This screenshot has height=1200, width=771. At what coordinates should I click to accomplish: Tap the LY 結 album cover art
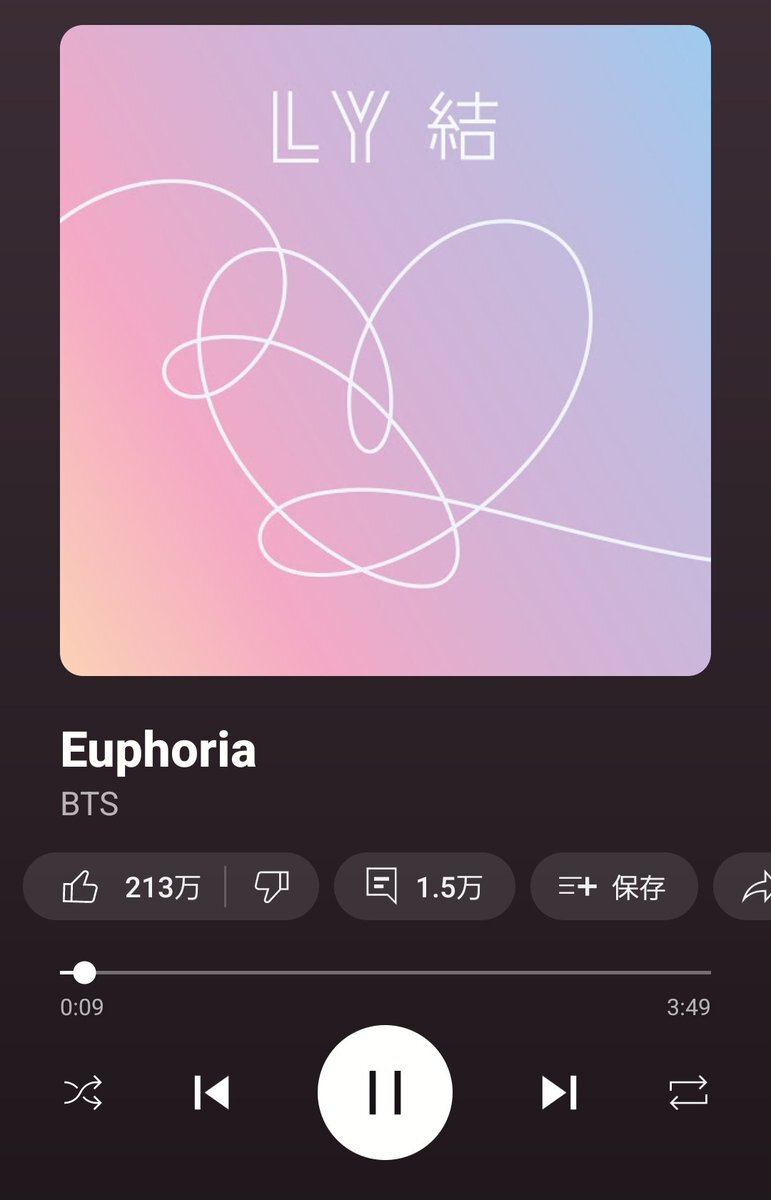[x=385, y=350]
